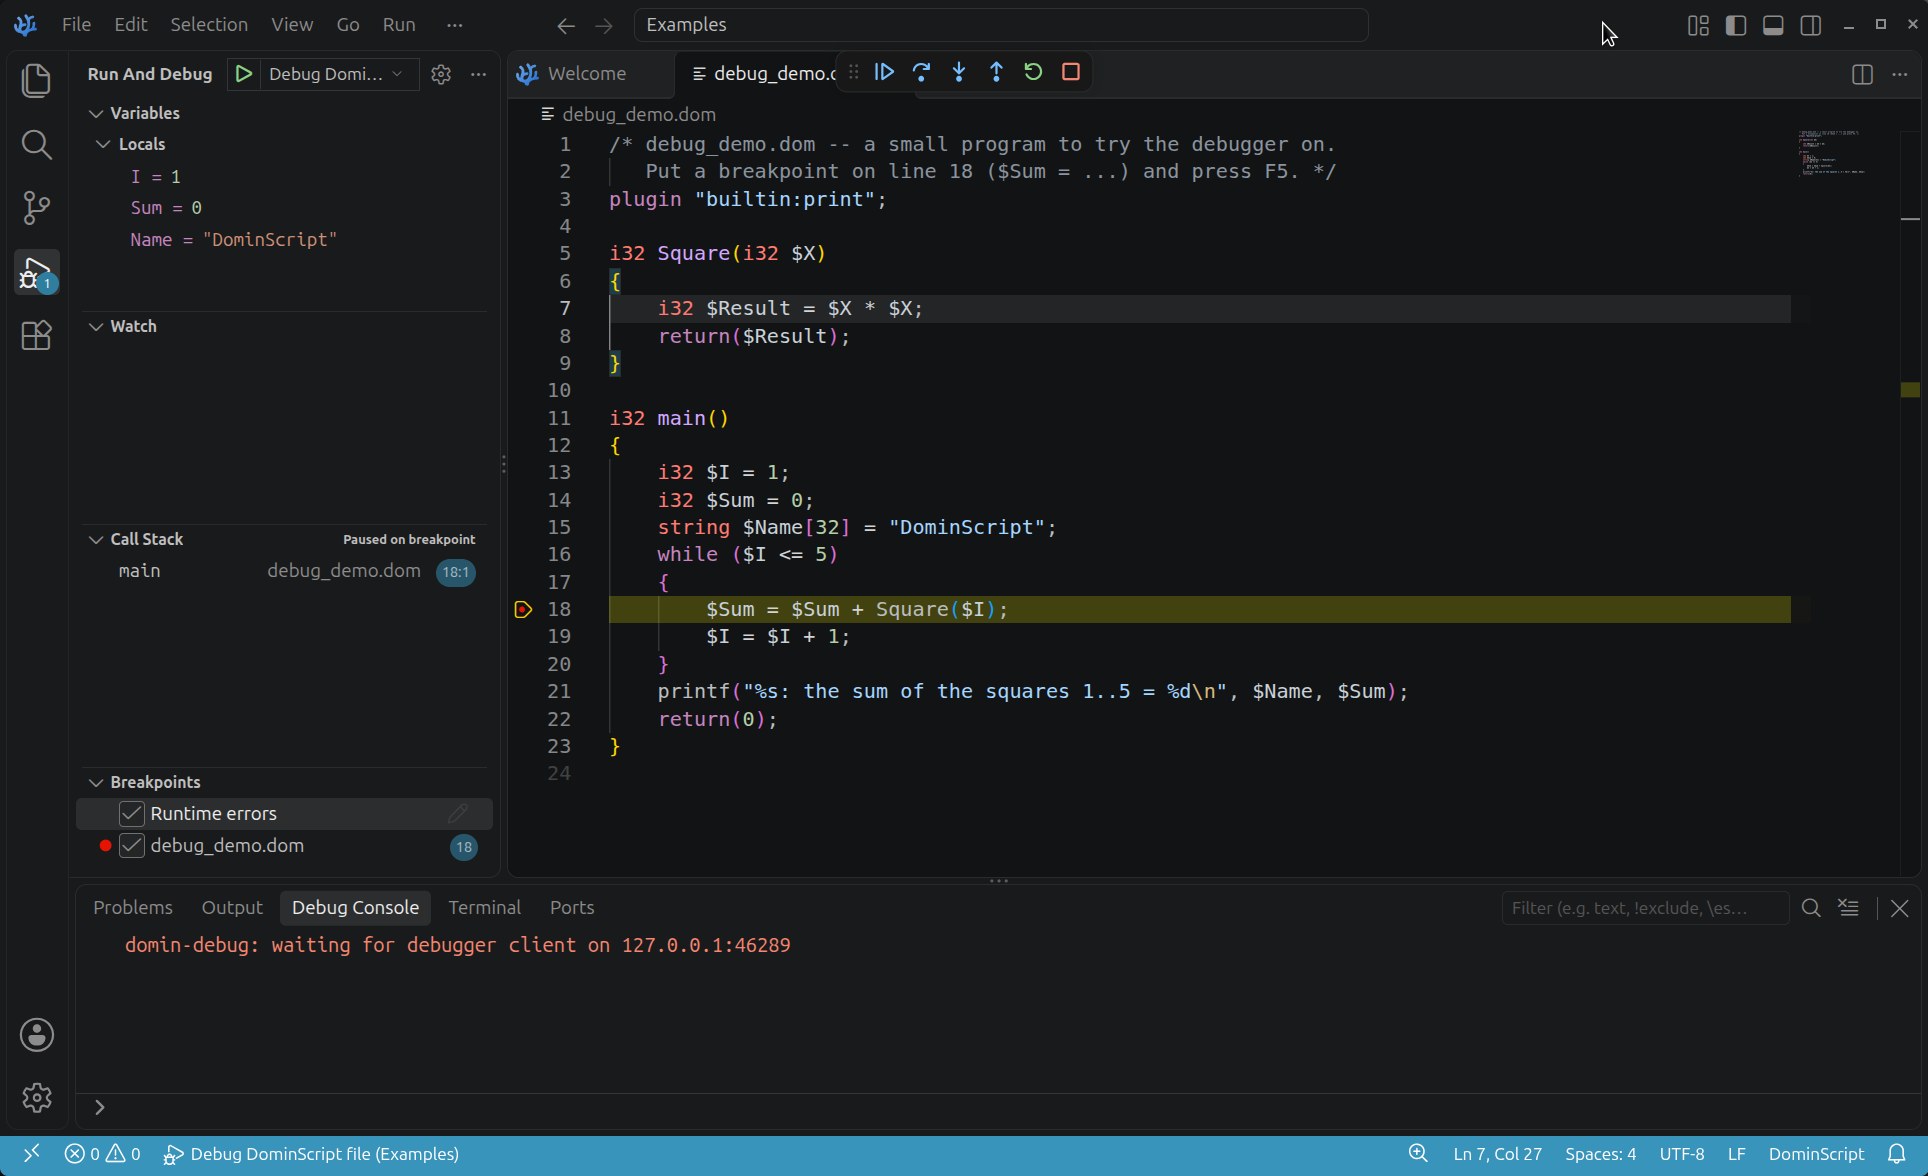Open Accounts menu icon
Screen dimensions: 1928x1176
37,1035
